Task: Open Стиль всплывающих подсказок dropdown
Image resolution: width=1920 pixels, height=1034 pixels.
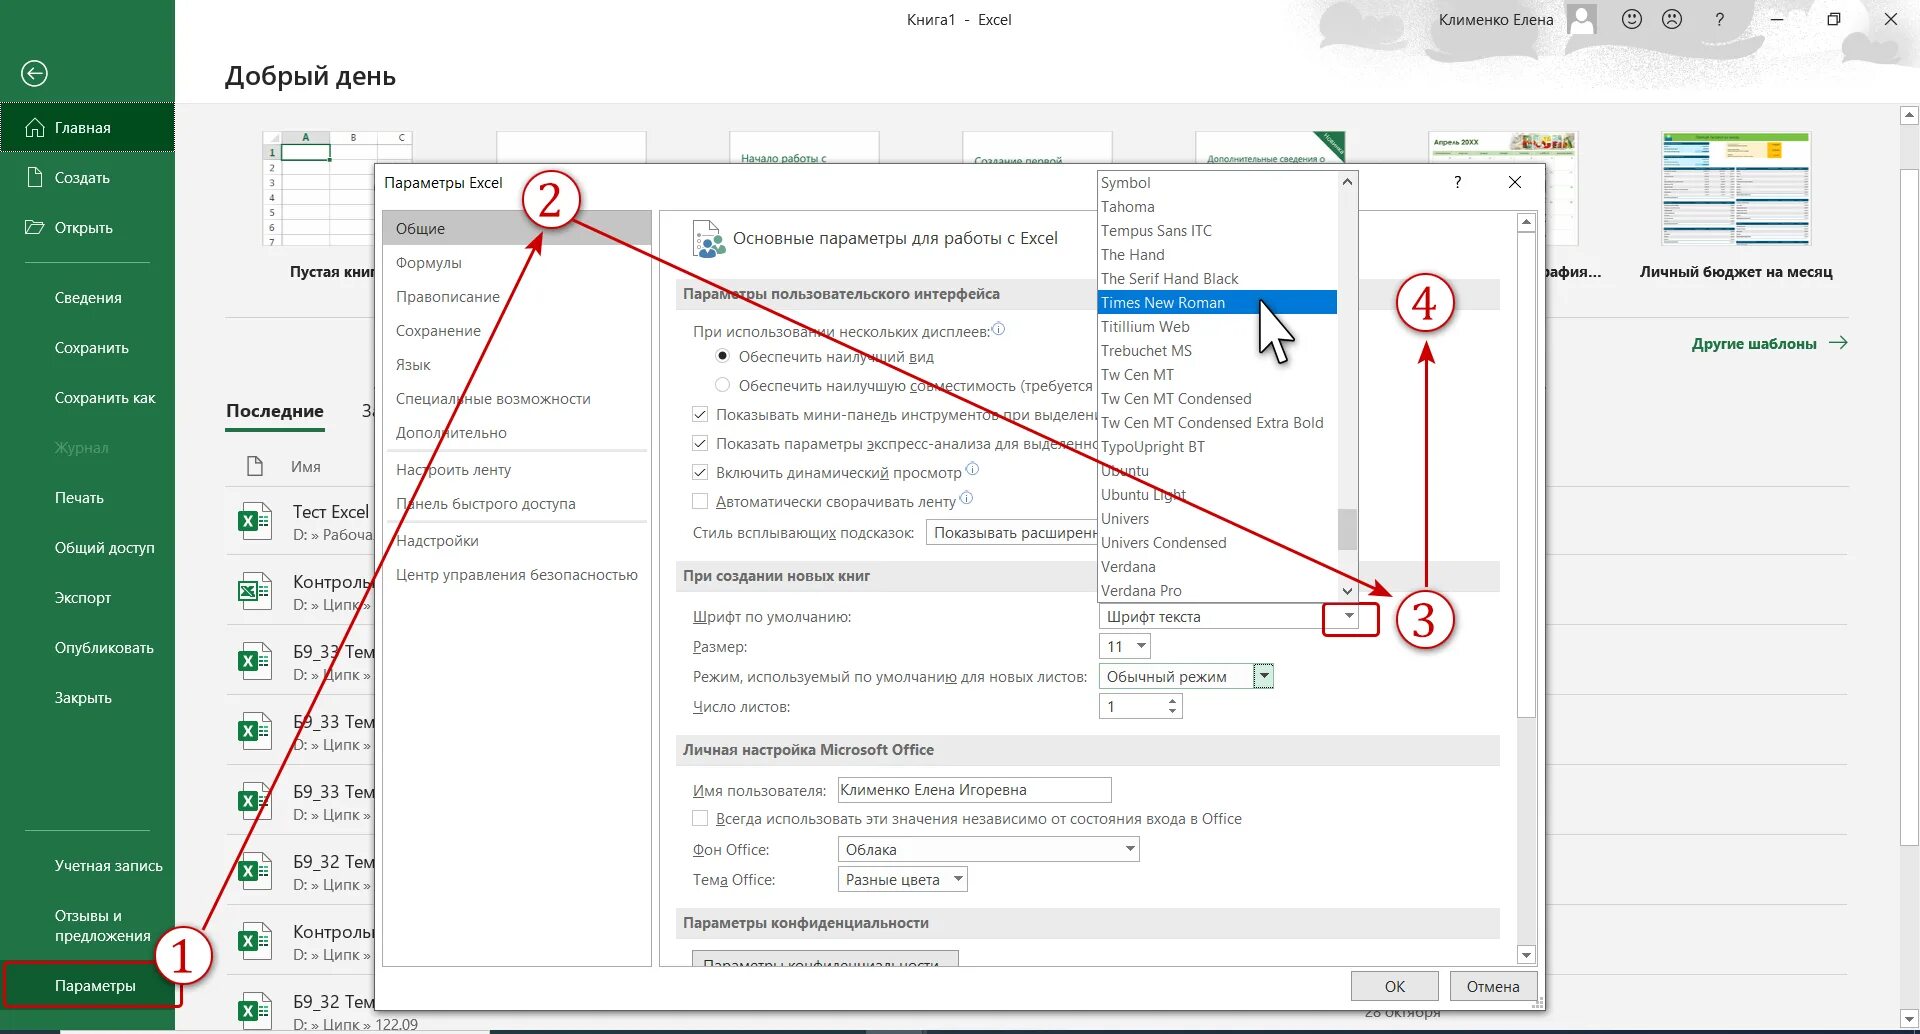Action: click(x=1011, y=533)
